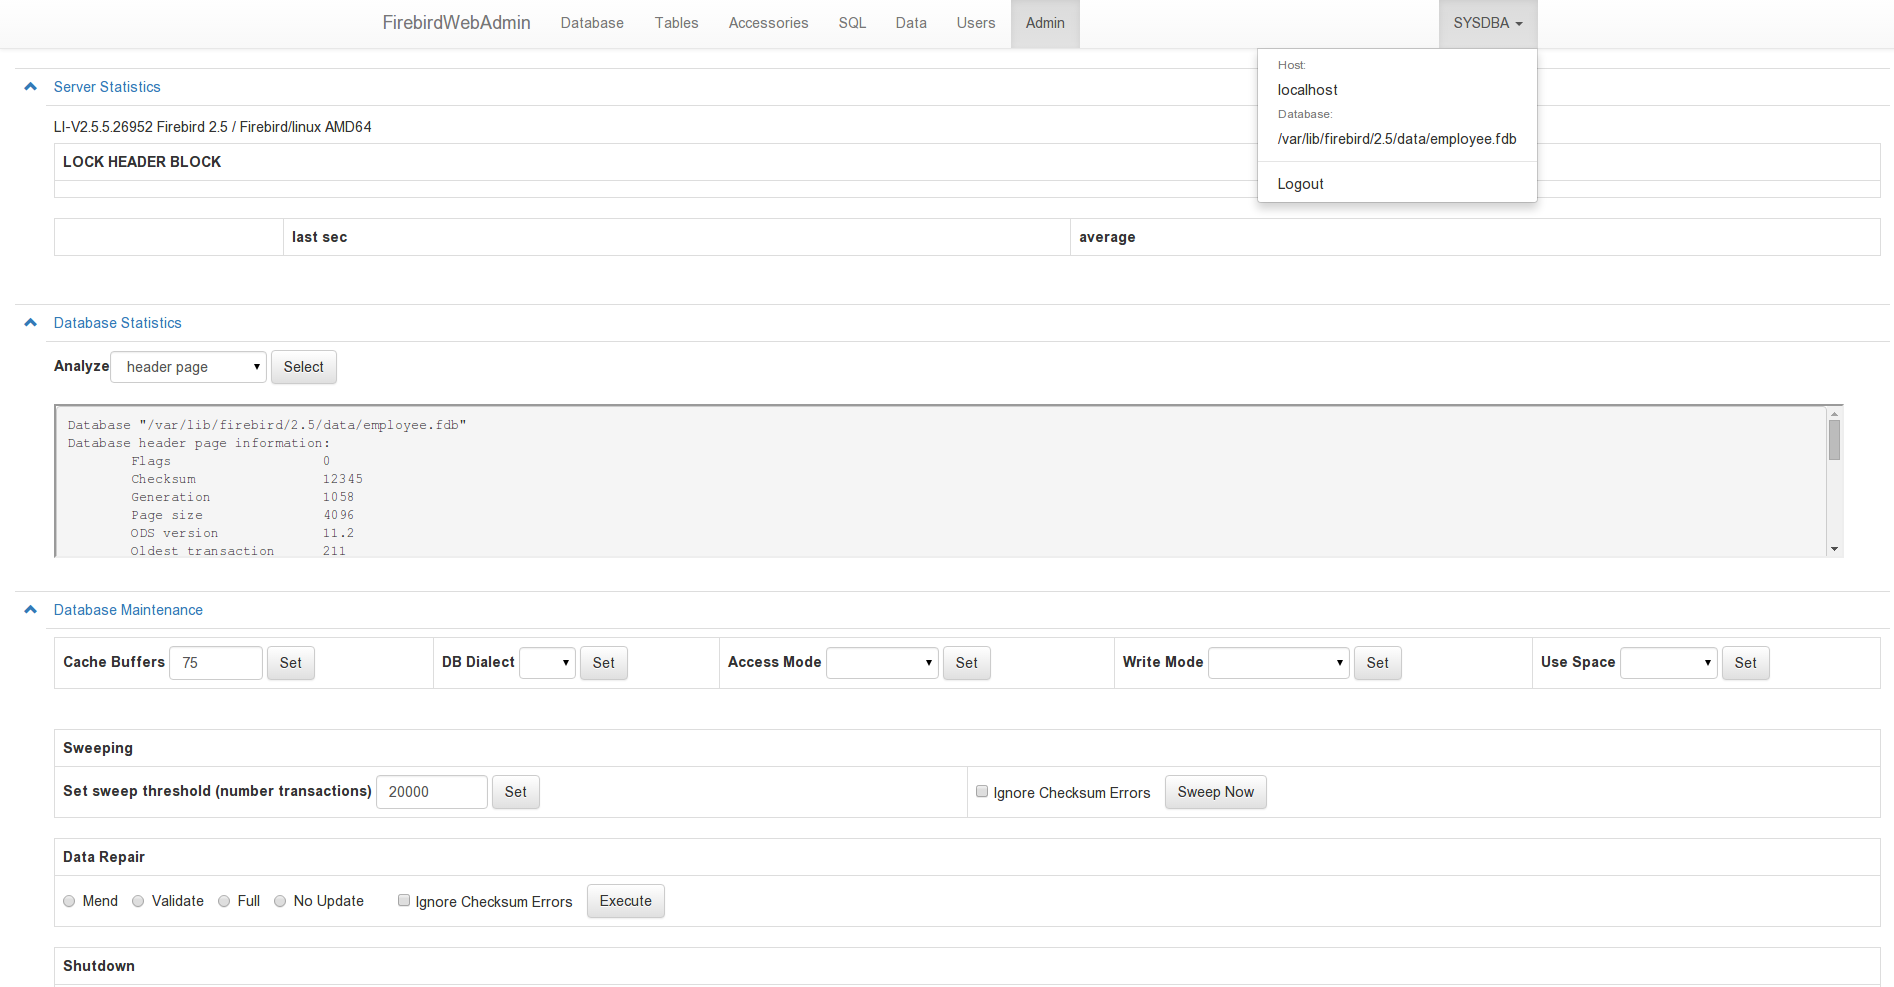
Task: Collapse the Database Maintenance section
Action: pyautogui.click(x=30, y=609)
